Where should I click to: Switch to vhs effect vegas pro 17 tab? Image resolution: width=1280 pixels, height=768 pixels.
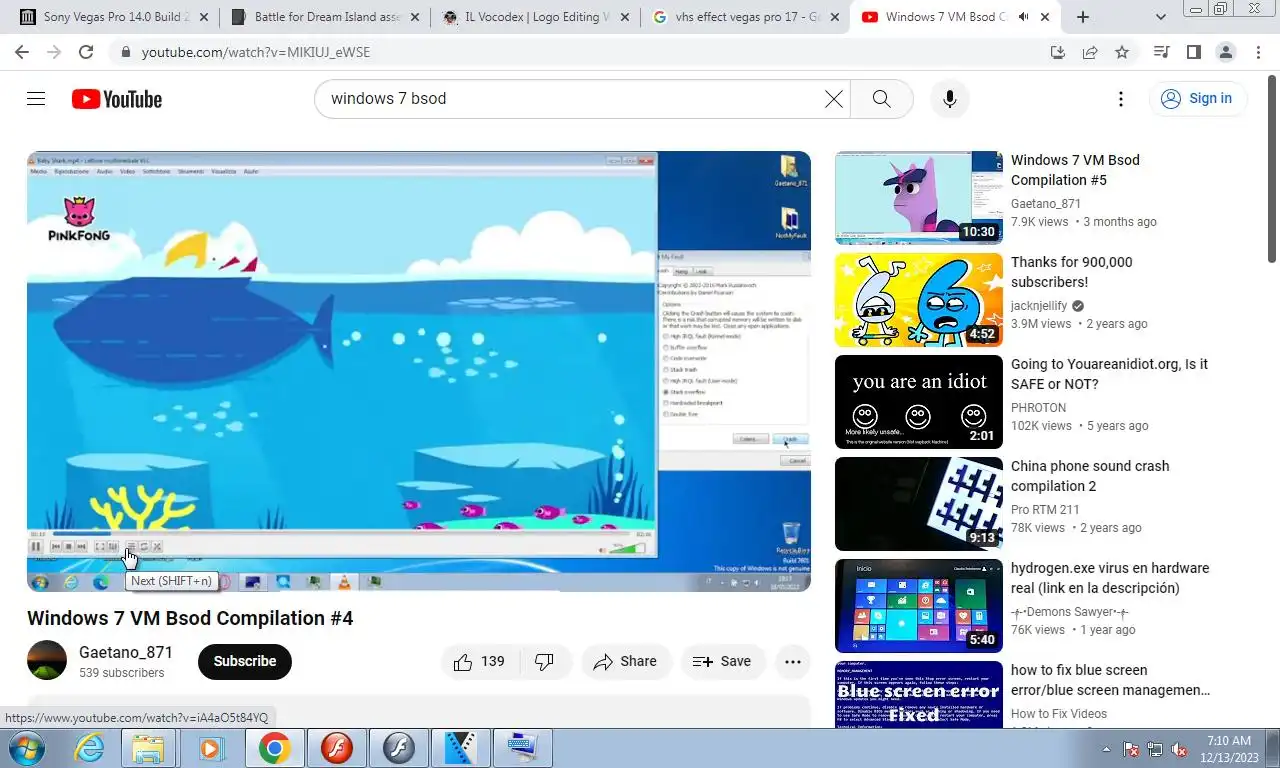tap(746, 17)
